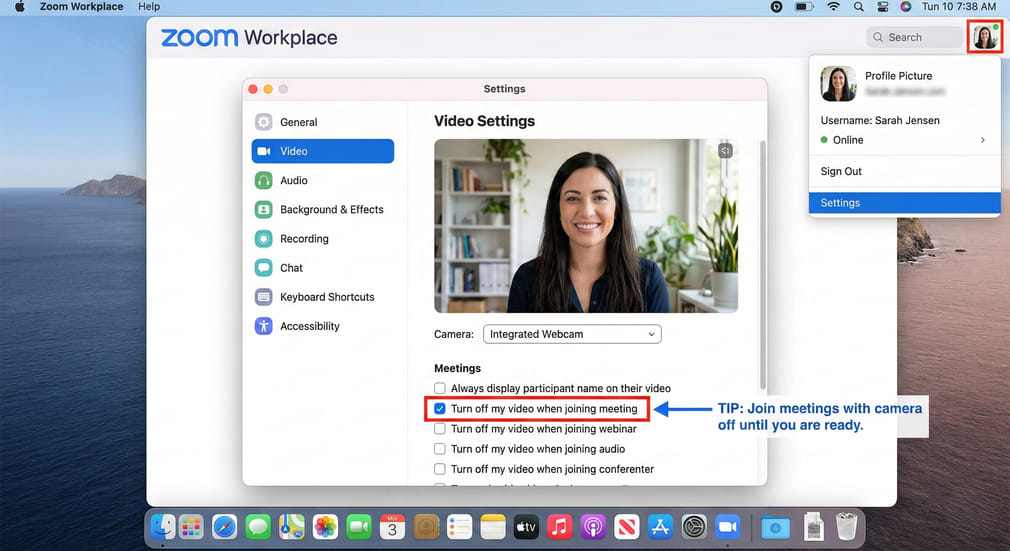Expand the Online status chevron
The height and width of the screenshot is (551, 1010).
click(982, 140)
